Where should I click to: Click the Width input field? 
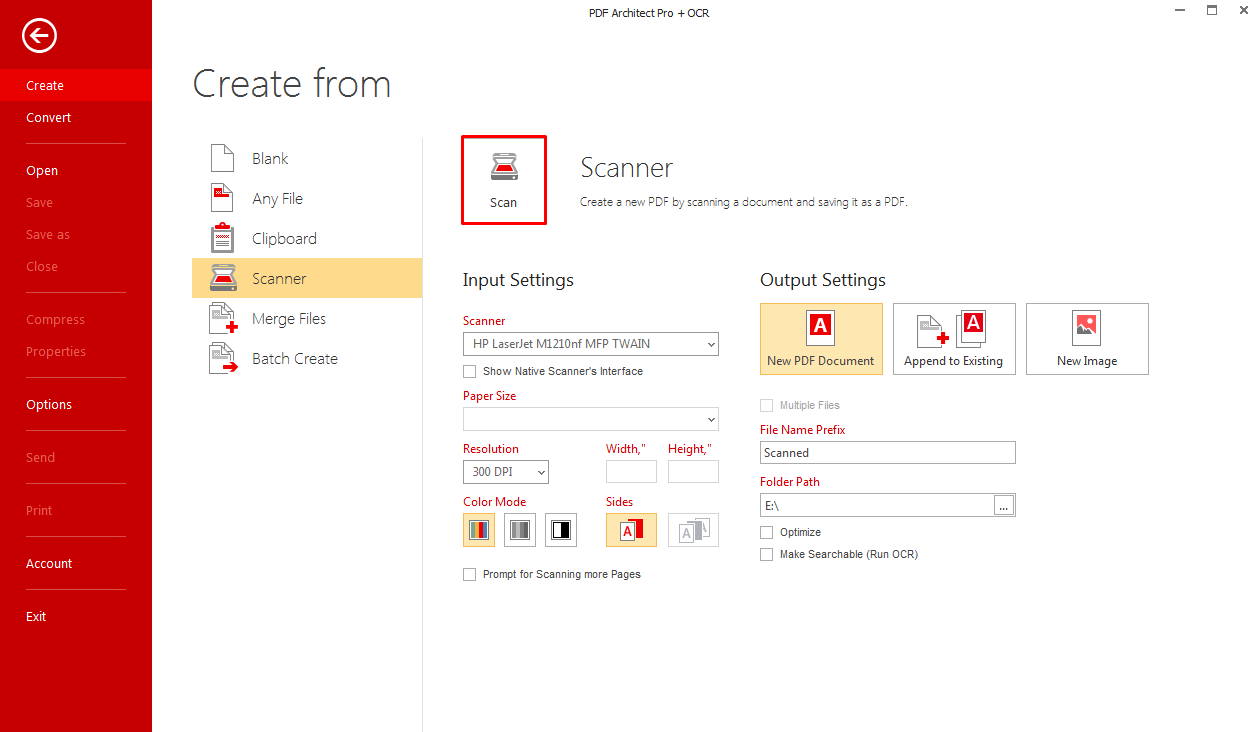pyautogui.click(x=631, y=472)
